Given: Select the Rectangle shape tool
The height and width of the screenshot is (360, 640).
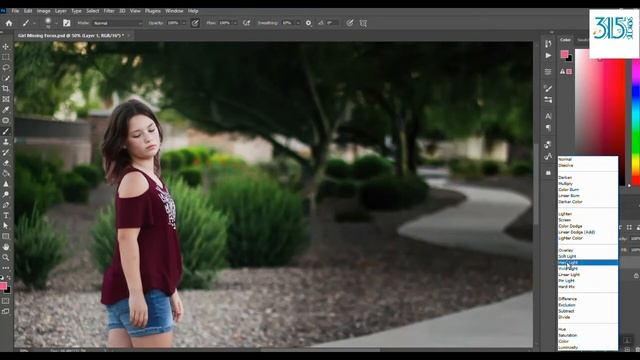Looking at the screenshot, I should pos(6,236).
